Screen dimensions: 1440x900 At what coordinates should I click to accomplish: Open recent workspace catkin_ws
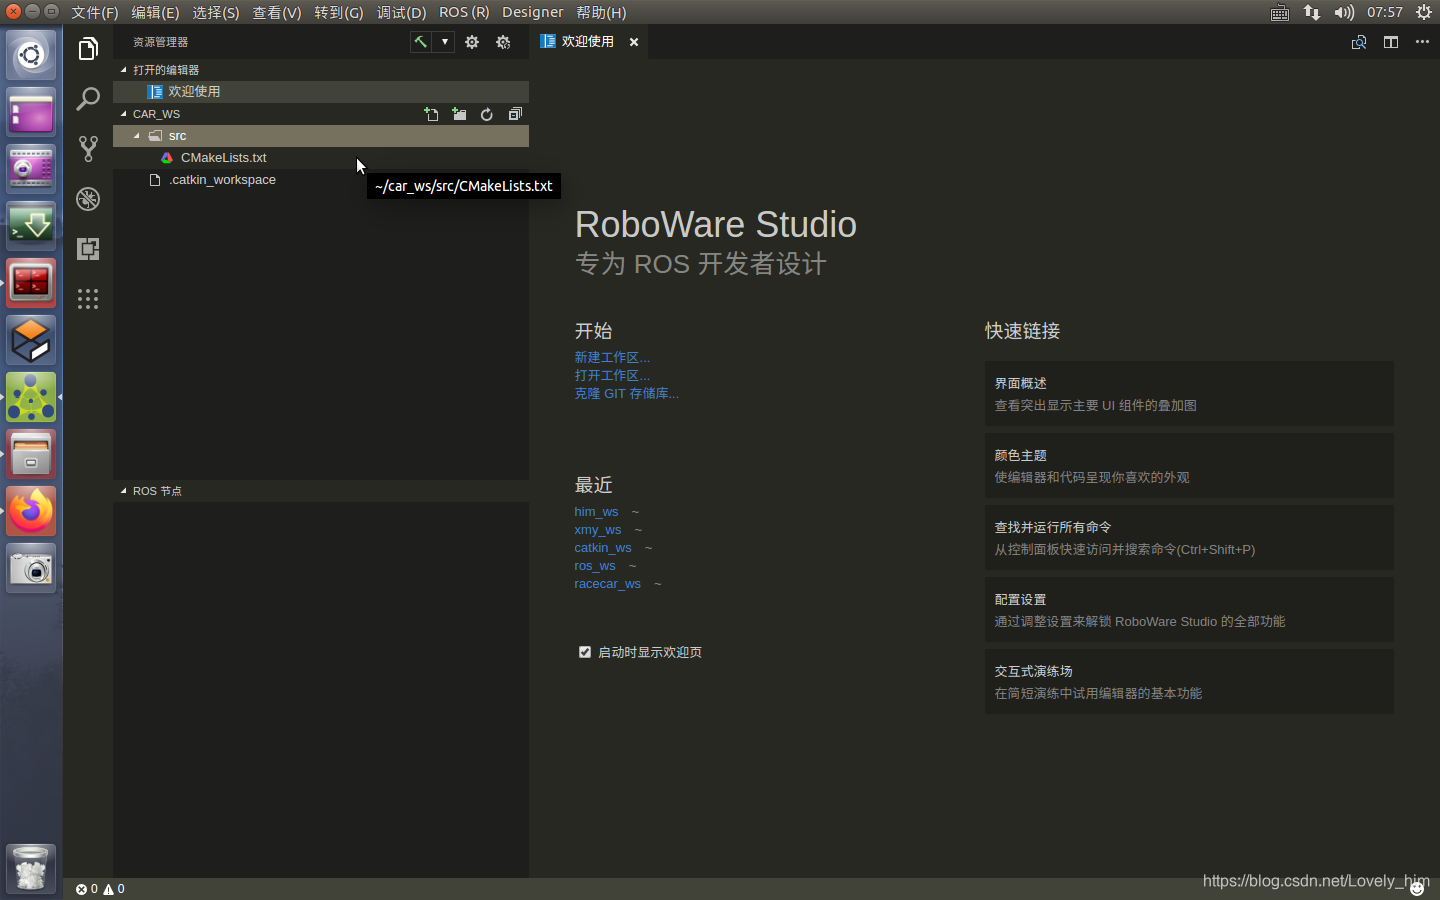click(x=603, y=548)
